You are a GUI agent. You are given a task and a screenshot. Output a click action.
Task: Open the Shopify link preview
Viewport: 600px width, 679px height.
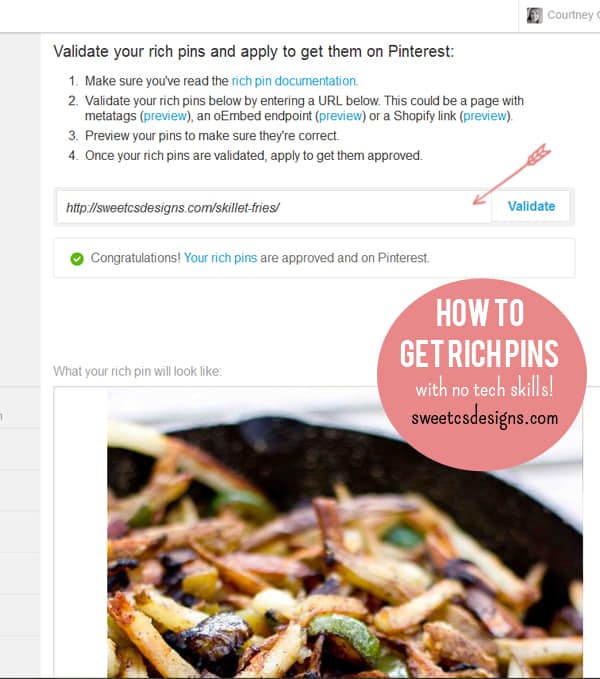coord(485,116)
